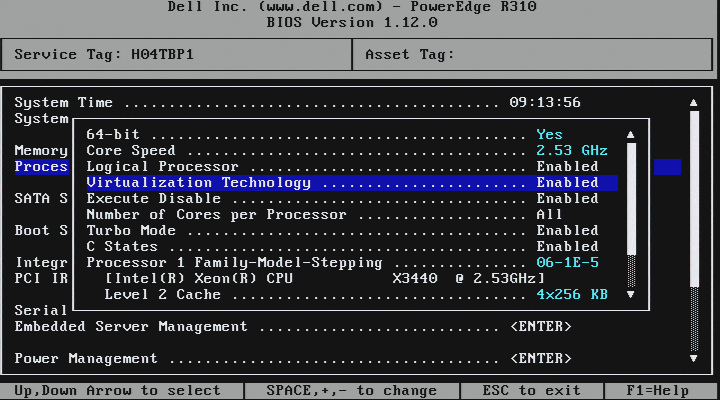Screen dimensions: 720x400
Task: Select the Turbo Mode row label
Action: pos(131,230)
